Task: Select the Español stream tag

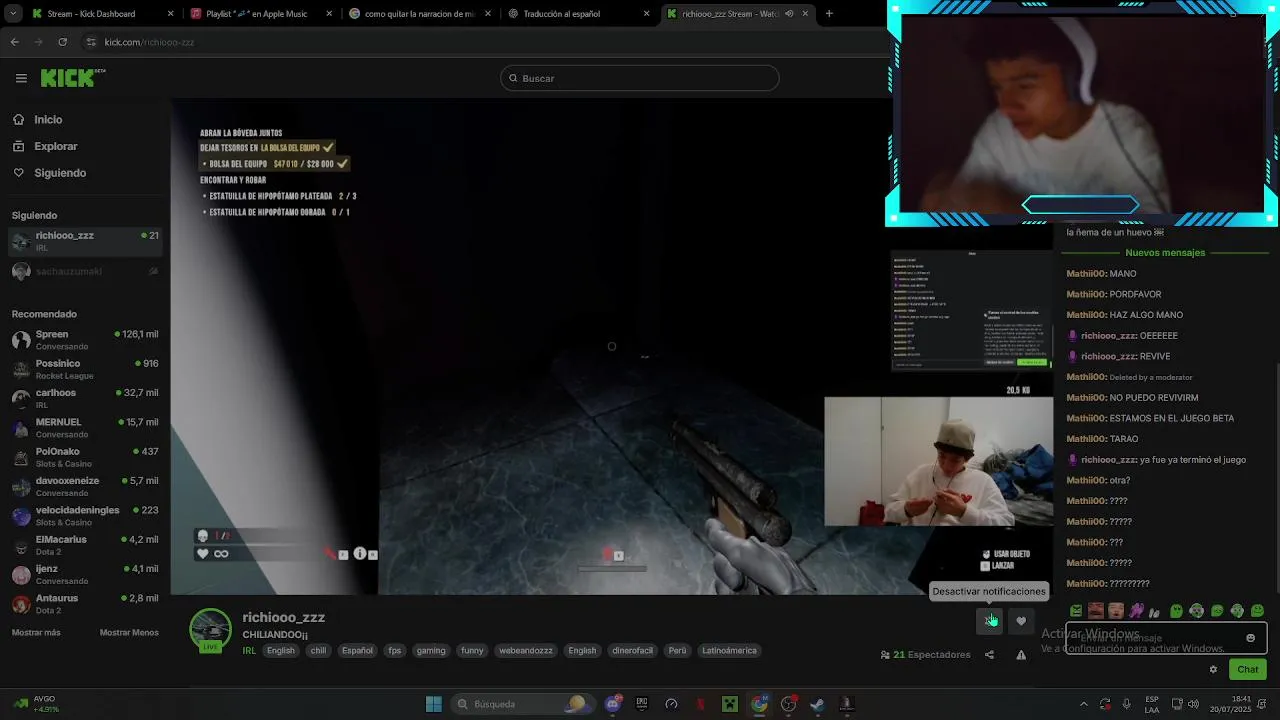Action: 357,651
